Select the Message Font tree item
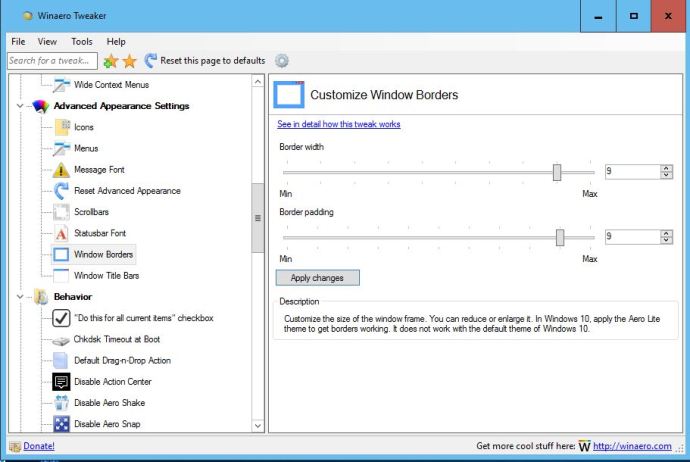This screenshot has height=462, width=690. tap(99, 169)
